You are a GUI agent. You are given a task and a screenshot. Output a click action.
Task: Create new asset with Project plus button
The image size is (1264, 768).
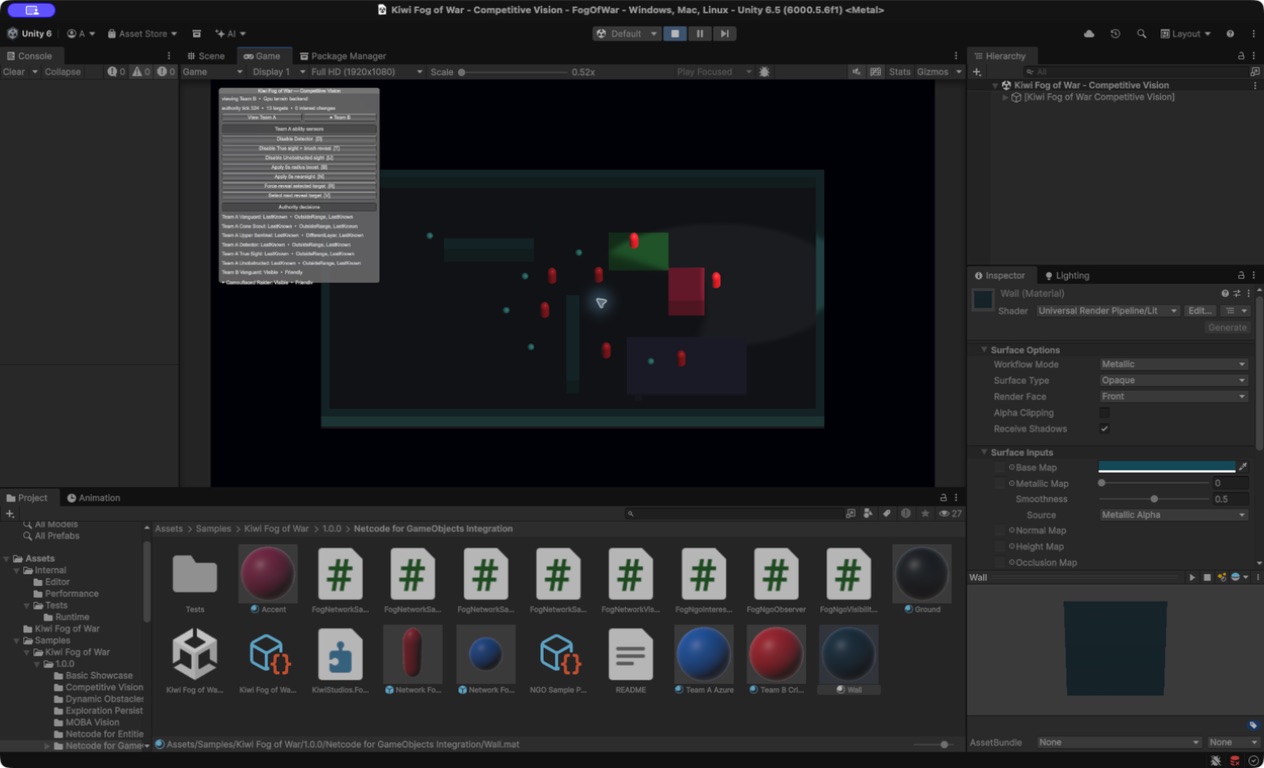[x=10, y=514]
